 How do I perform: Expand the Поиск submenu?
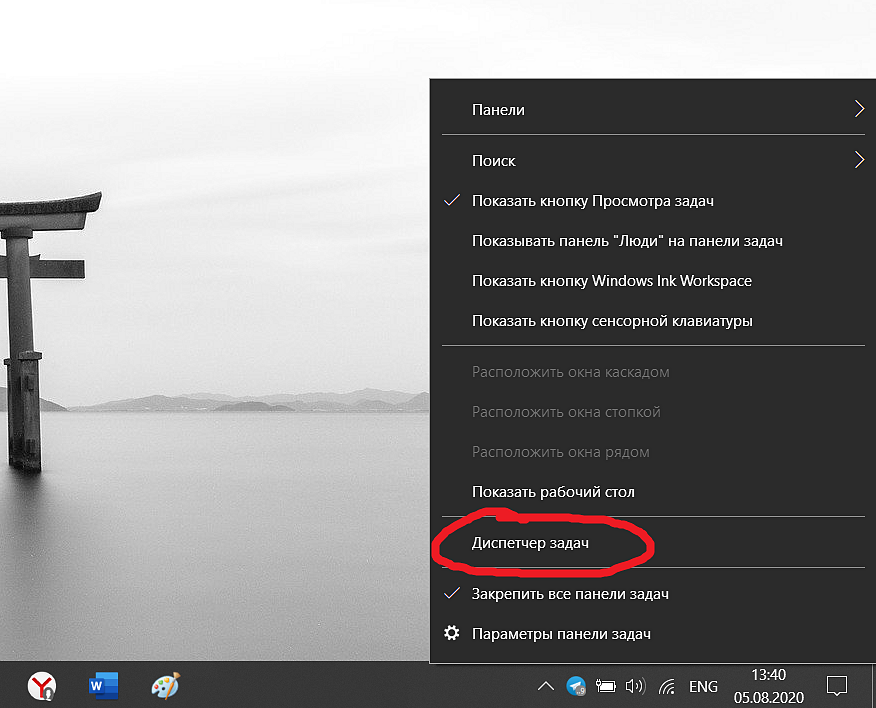(x=653, y=160)
